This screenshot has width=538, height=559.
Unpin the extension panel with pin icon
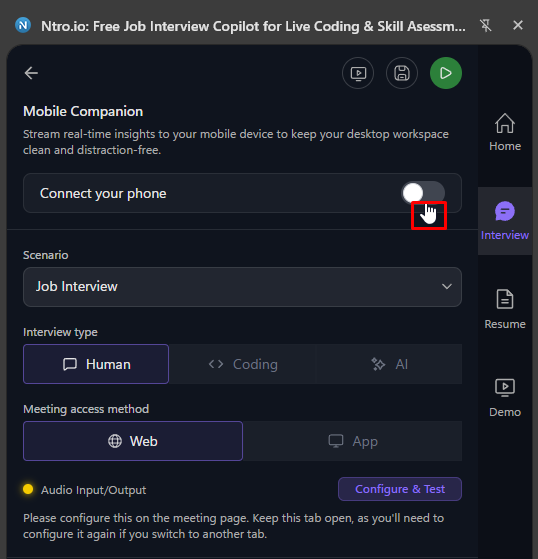(485, 26)
